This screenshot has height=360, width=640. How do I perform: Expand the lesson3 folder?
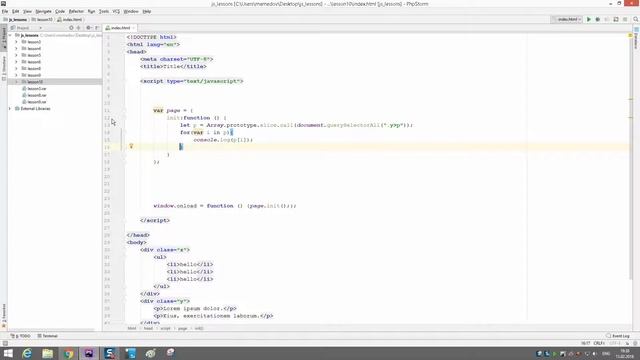click(16, 42)
